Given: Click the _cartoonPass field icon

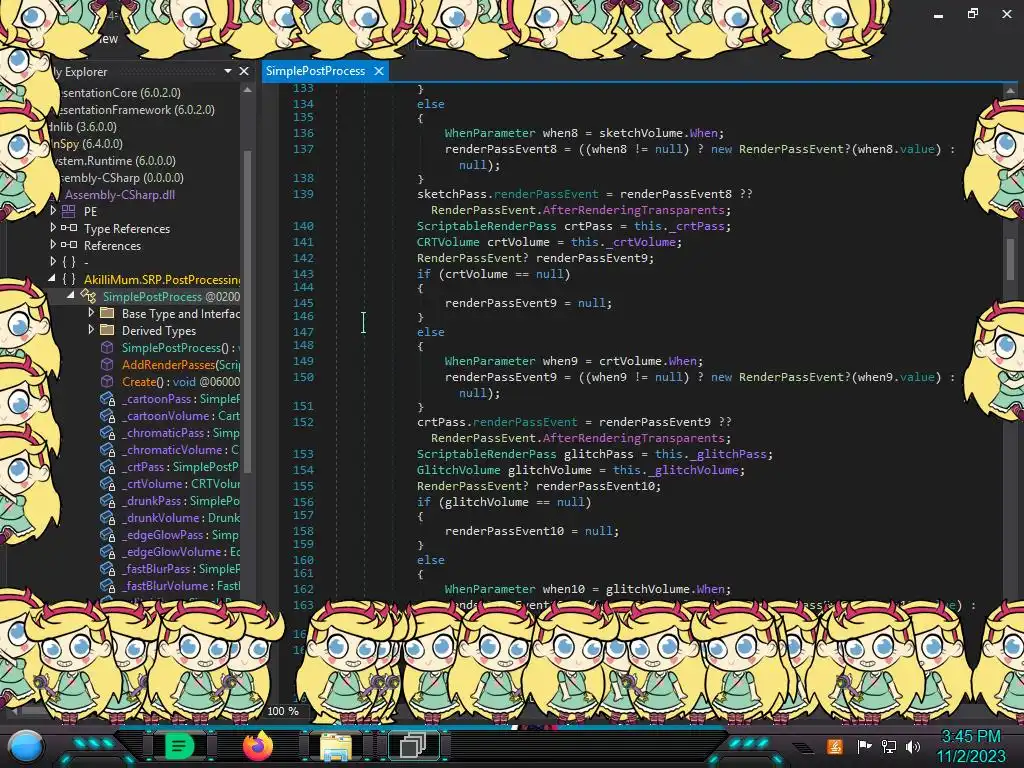Looking at the screenshot, I should point(107,398).
